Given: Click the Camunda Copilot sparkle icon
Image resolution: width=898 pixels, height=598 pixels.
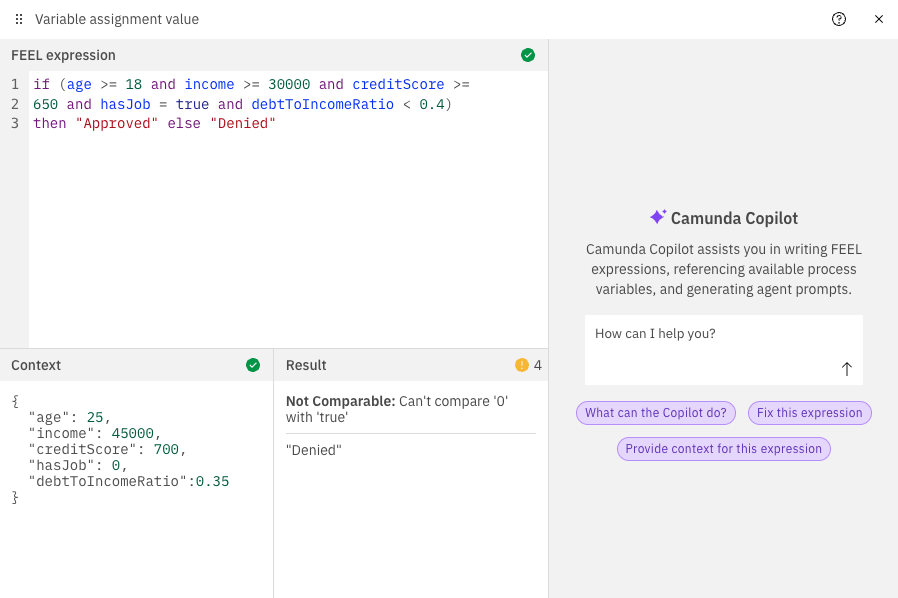Looking at the screenshot, I should (x=657, y=217).
